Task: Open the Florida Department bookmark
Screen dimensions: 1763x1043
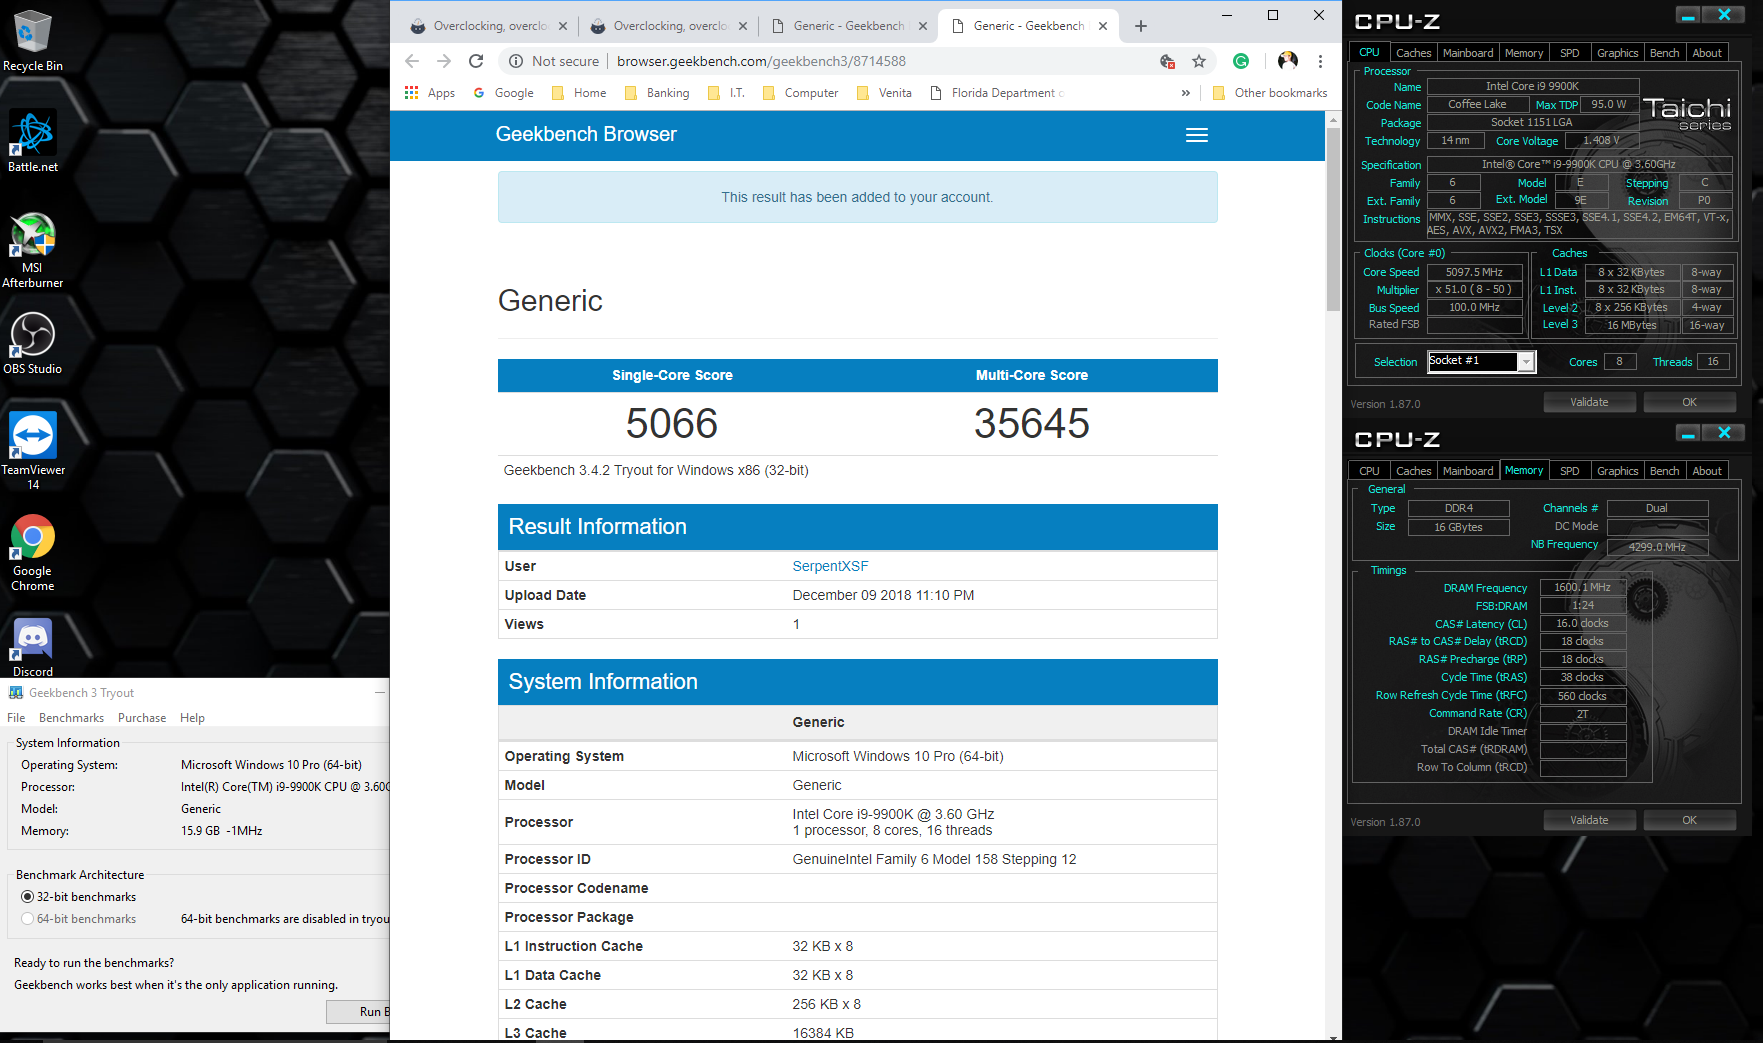Action: [997, 93]
